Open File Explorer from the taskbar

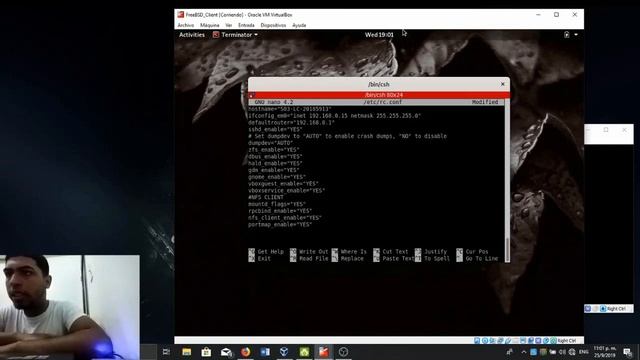[x=187, y=351]
